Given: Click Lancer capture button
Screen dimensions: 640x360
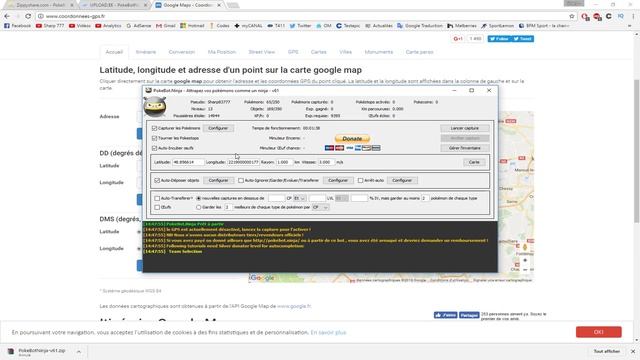Looking at the screenshot, I should pos(464,128).
